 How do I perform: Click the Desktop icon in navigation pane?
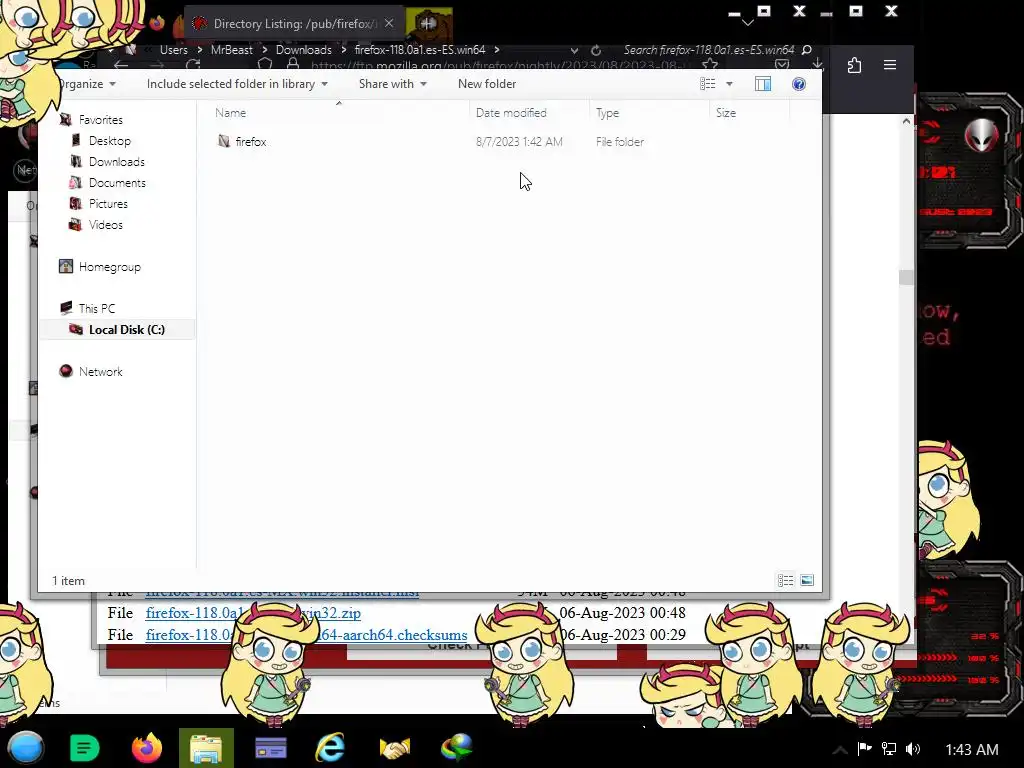76,140
